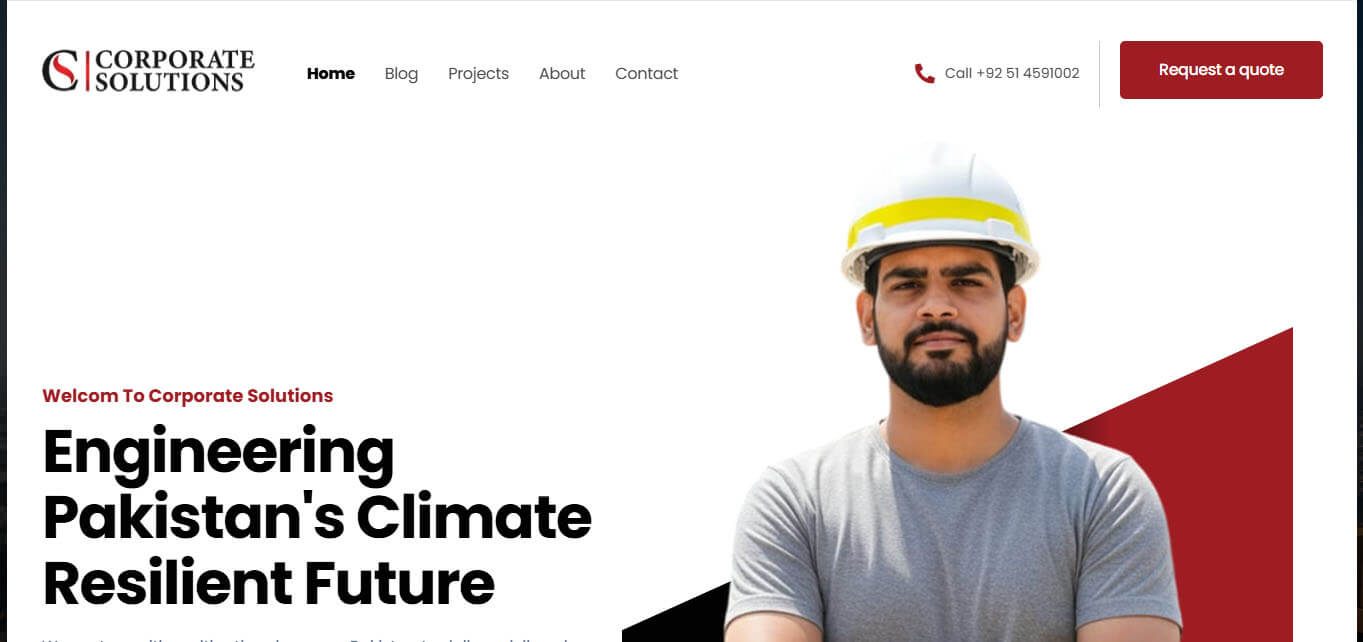
Task: Click the vertical divider beside phone number
Action: click(x=1099, y=74)
